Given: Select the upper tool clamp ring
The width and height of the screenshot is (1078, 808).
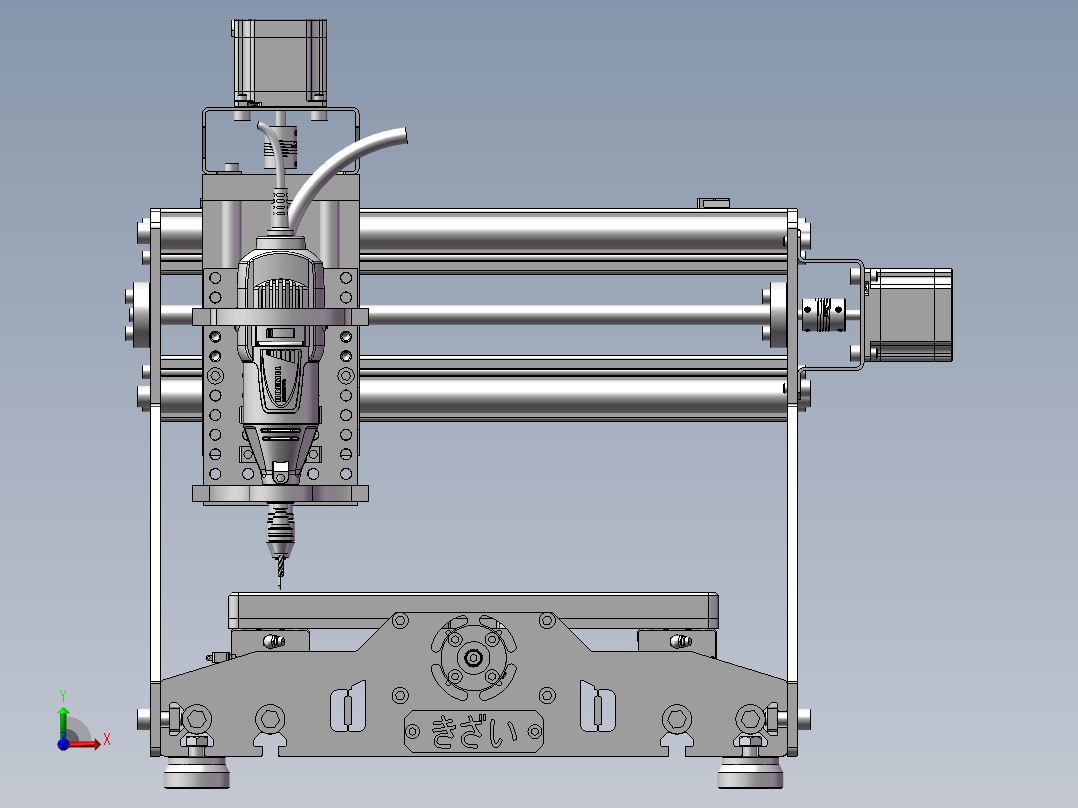Looking at the screenshot, I should pyautogui.click(x=280, y=317).
